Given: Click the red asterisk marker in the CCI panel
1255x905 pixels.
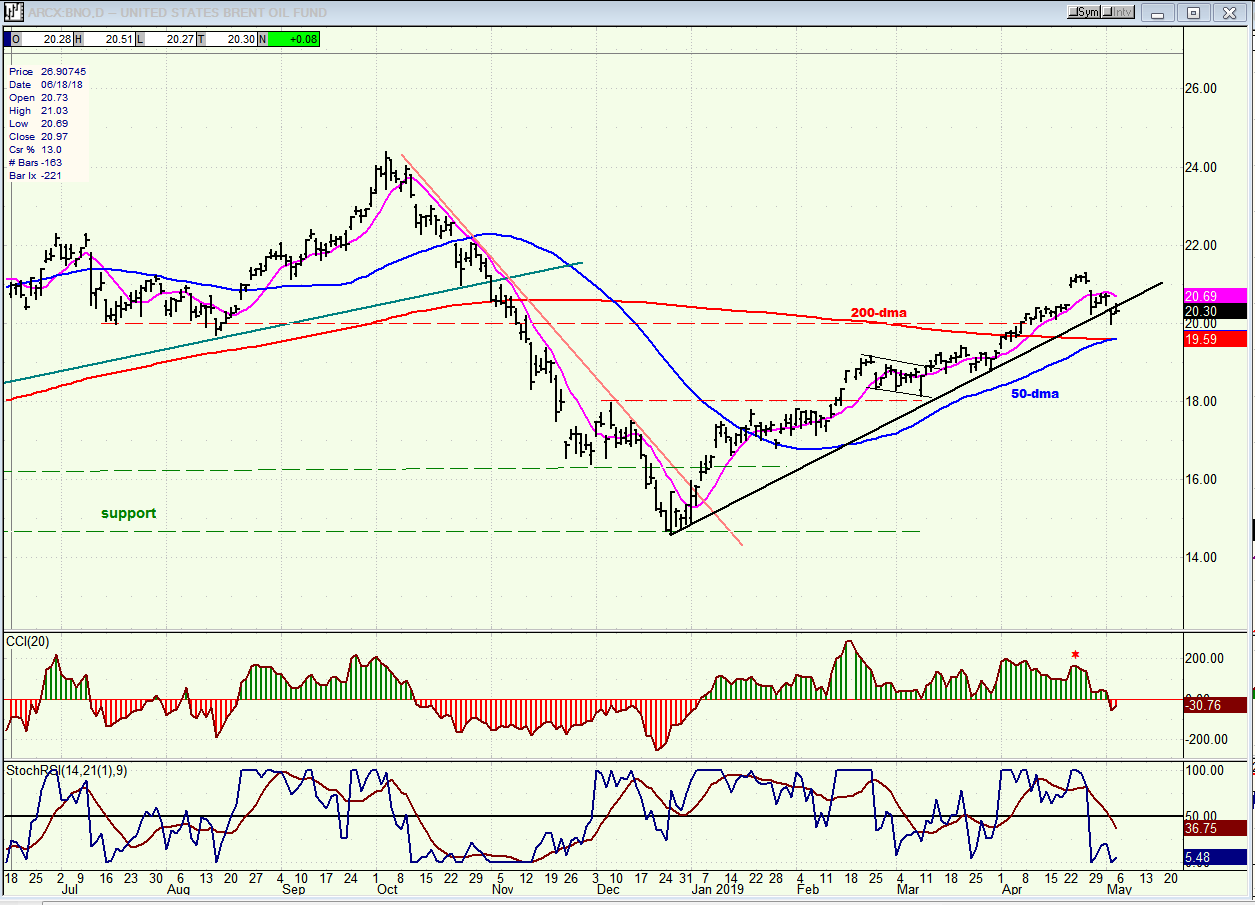Looking at the screenshot, I should [1075, 657].
